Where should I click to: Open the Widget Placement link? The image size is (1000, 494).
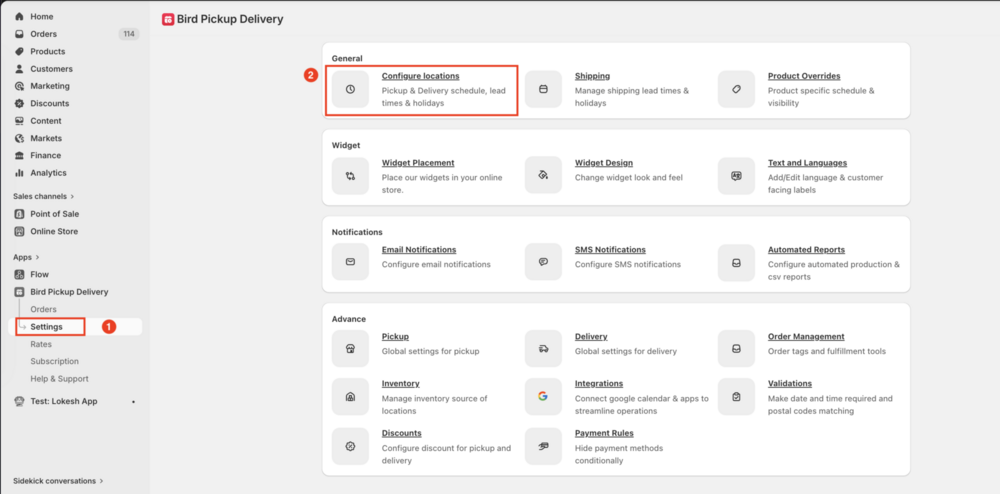click(418, 163)
